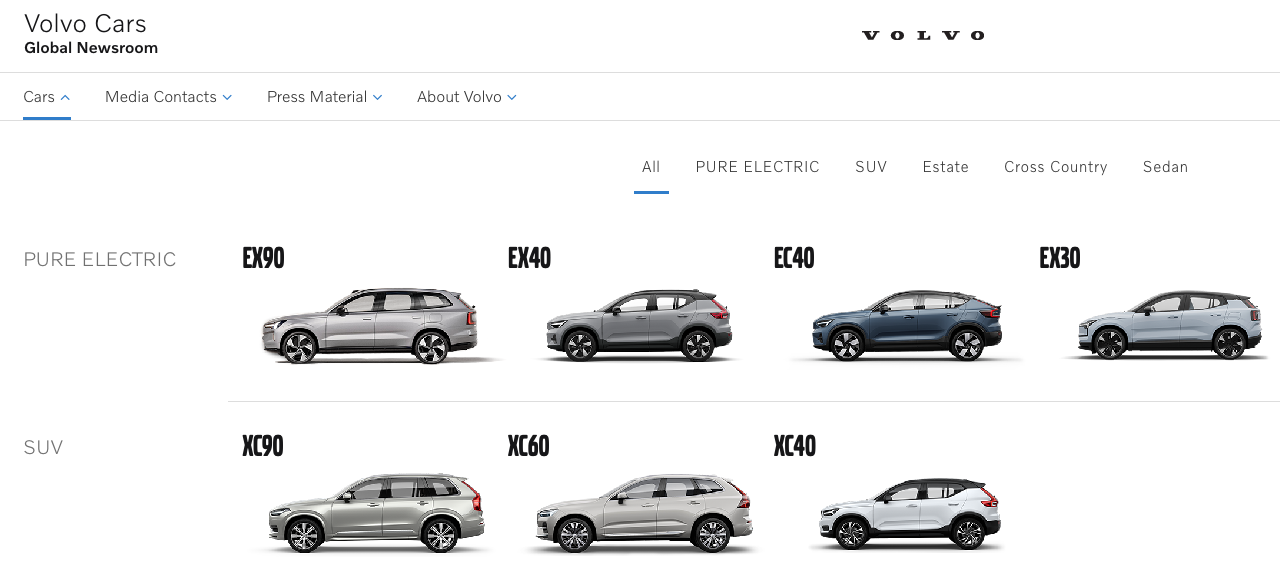Open the XC90 model name link
Image resolution: width=1280 pixels, height=577 pixels.
point(263,446)
